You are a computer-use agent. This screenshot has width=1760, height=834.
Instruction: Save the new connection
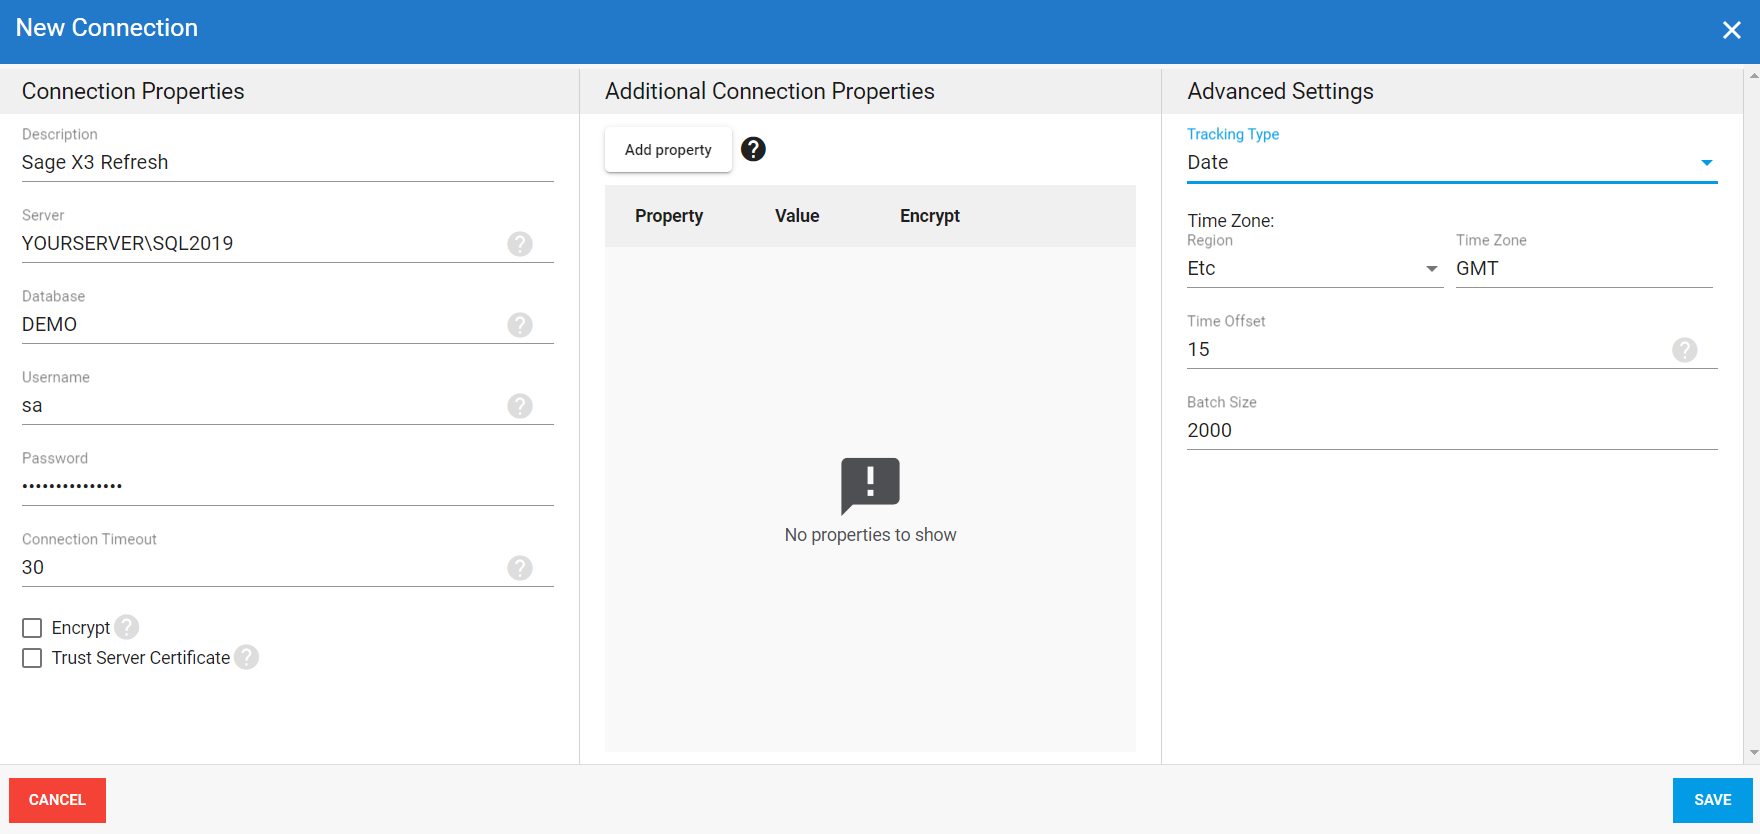[1712, 800]
